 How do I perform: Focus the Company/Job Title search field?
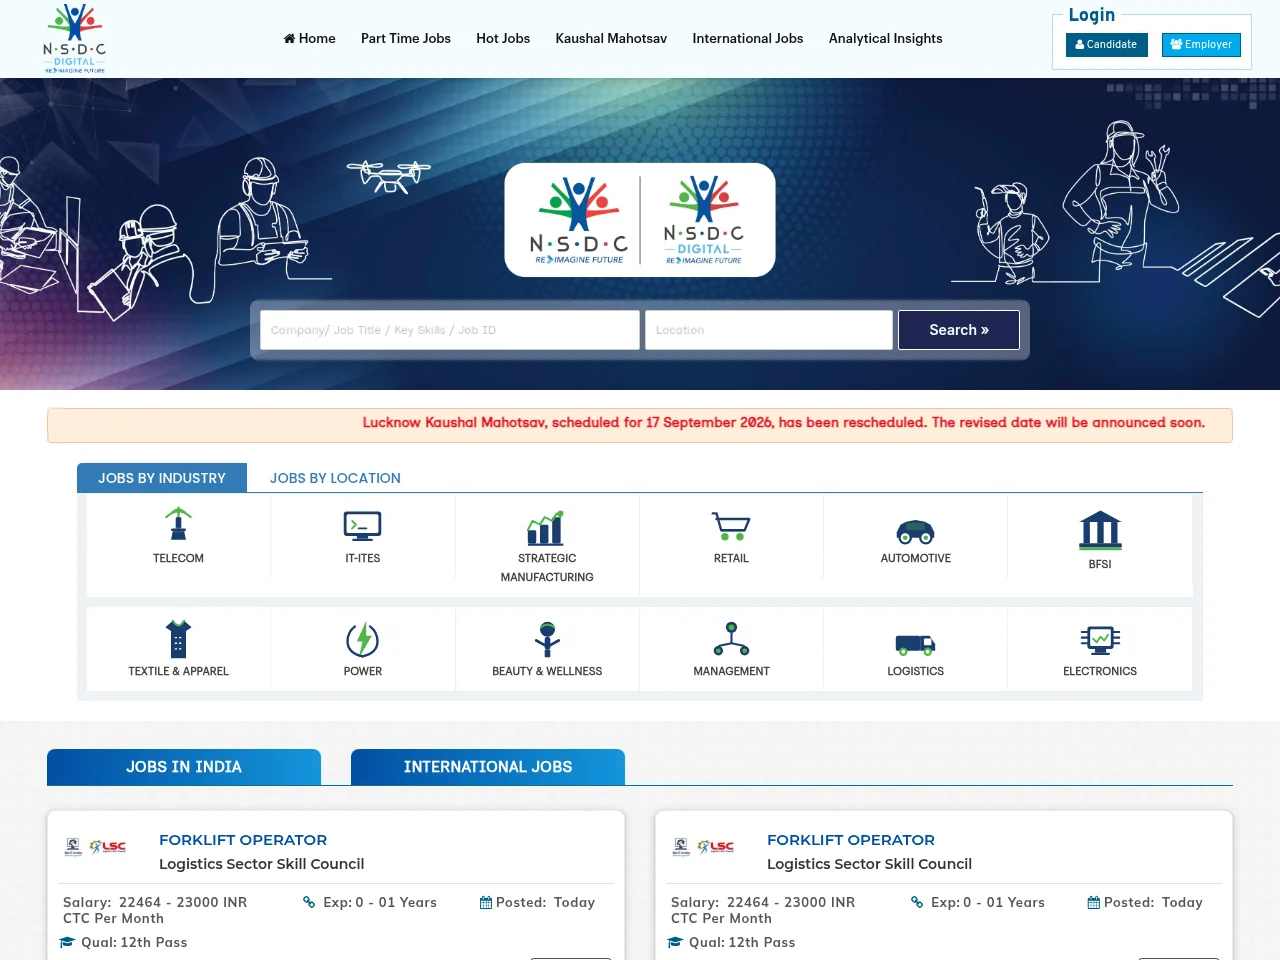tap(450, 330)
